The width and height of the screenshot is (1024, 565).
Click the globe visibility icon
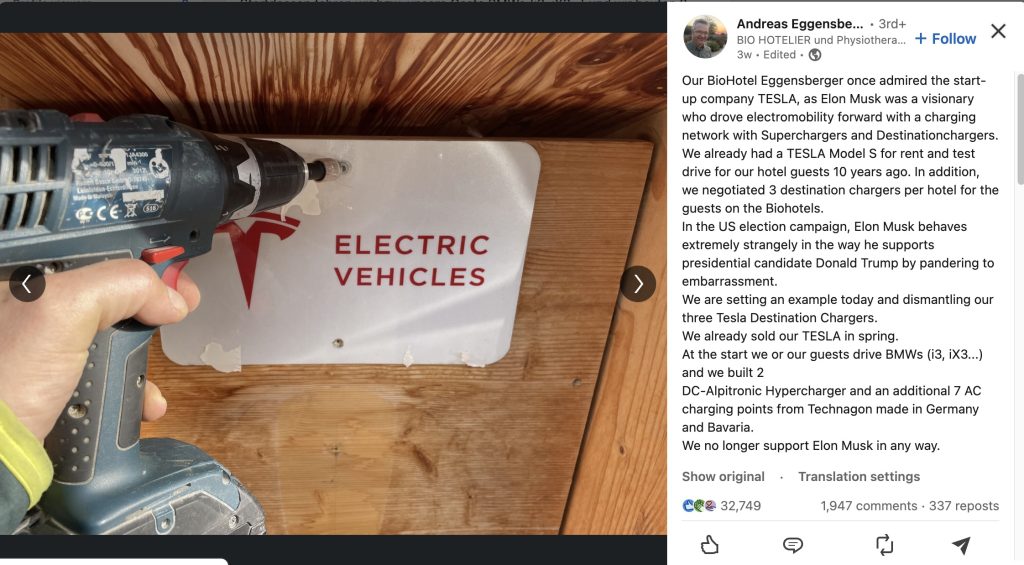pyautogui.click(x=815, y=55)
